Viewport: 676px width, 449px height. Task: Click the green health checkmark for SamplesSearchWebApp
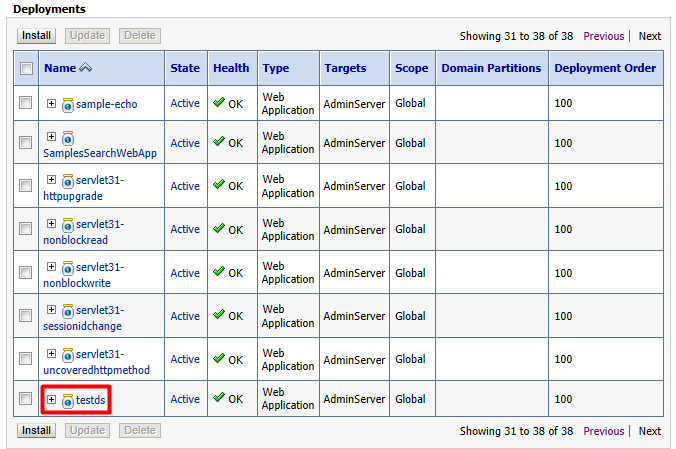click(x=219, y=141)
